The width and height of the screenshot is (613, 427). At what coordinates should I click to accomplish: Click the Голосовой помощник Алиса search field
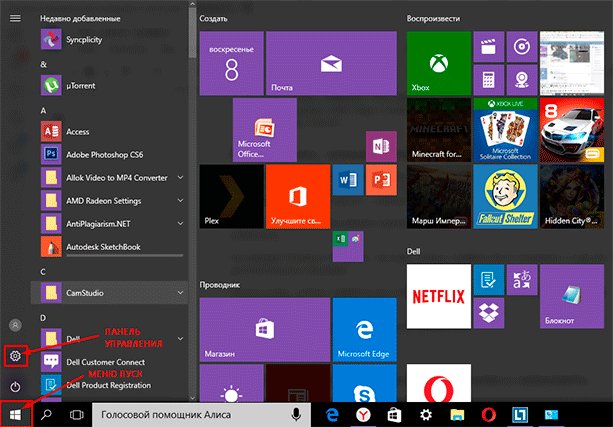pyautogui.click(x=201, y=414)
